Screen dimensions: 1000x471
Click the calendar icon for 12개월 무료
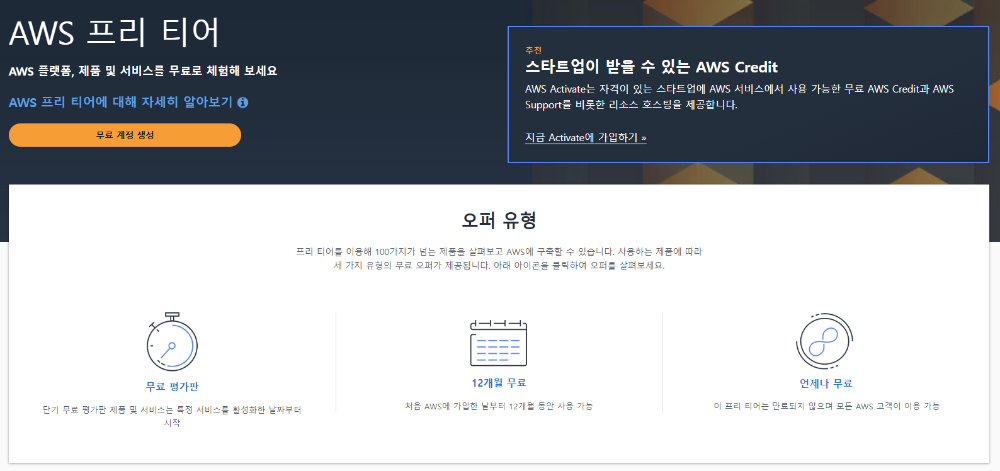[x=499, y=342]
